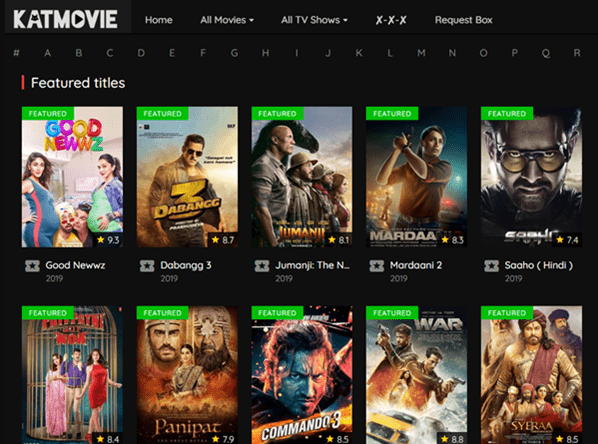Click the 7.4 star rating on Saaho
The width and height of the screenshot is (598, 444).
point(567,240)
